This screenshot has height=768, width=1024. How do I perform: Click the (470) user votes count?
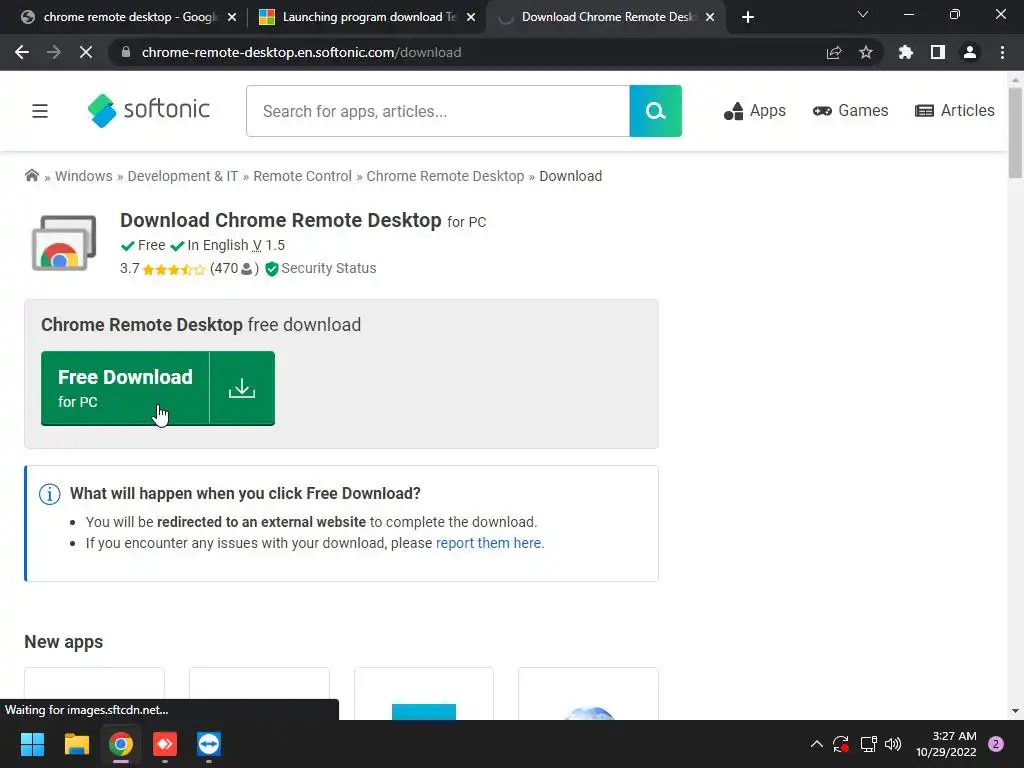click(x=234, y=268)
